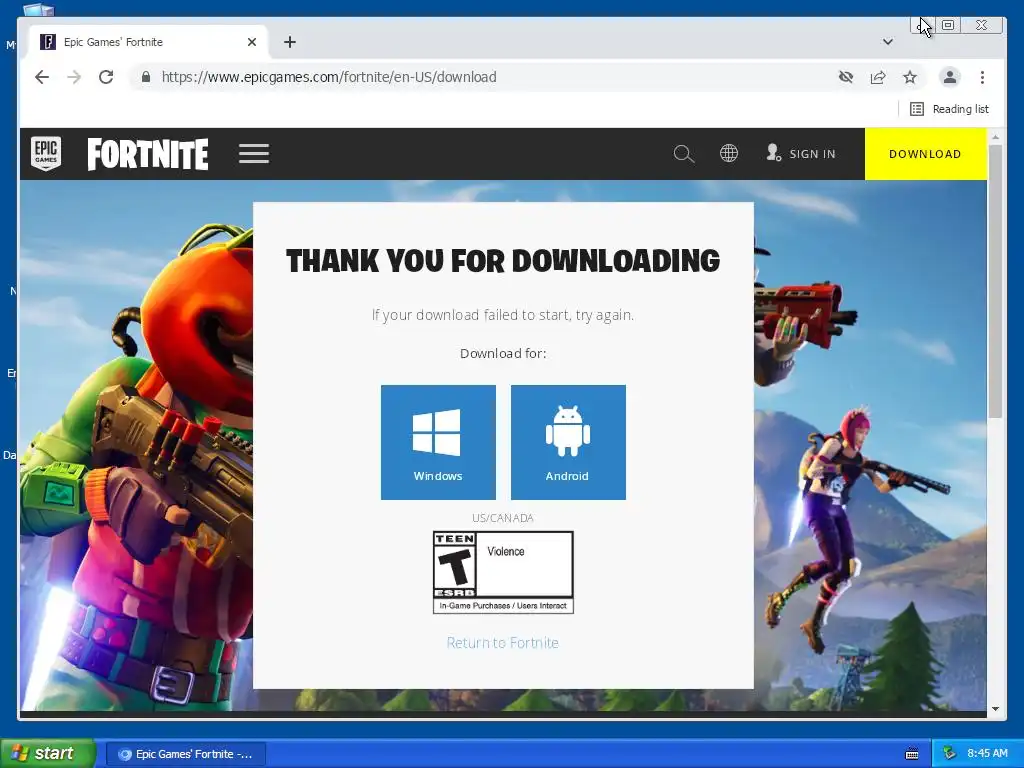Click the crossed-eye tracking icon in address bar
1024x768 pixels.
click(x=846, y=77)
